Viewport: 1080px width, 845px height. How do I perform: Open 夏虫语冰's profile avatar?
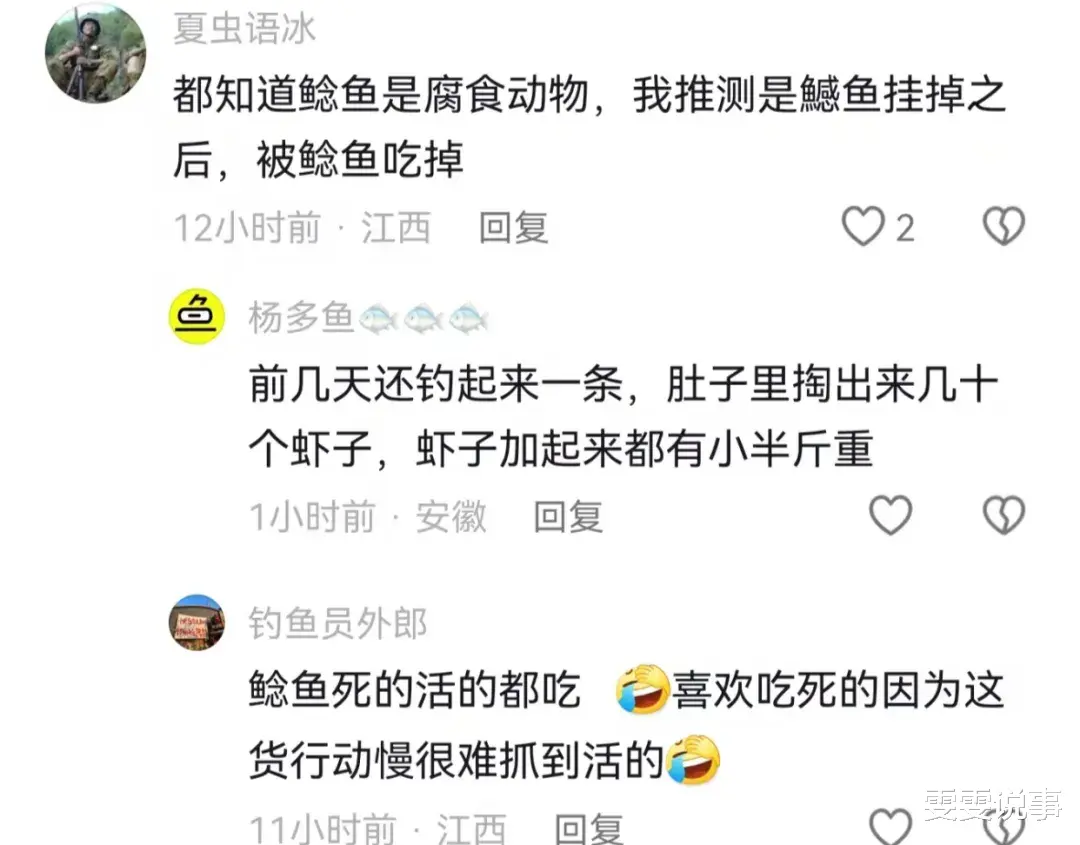(96, 52)
